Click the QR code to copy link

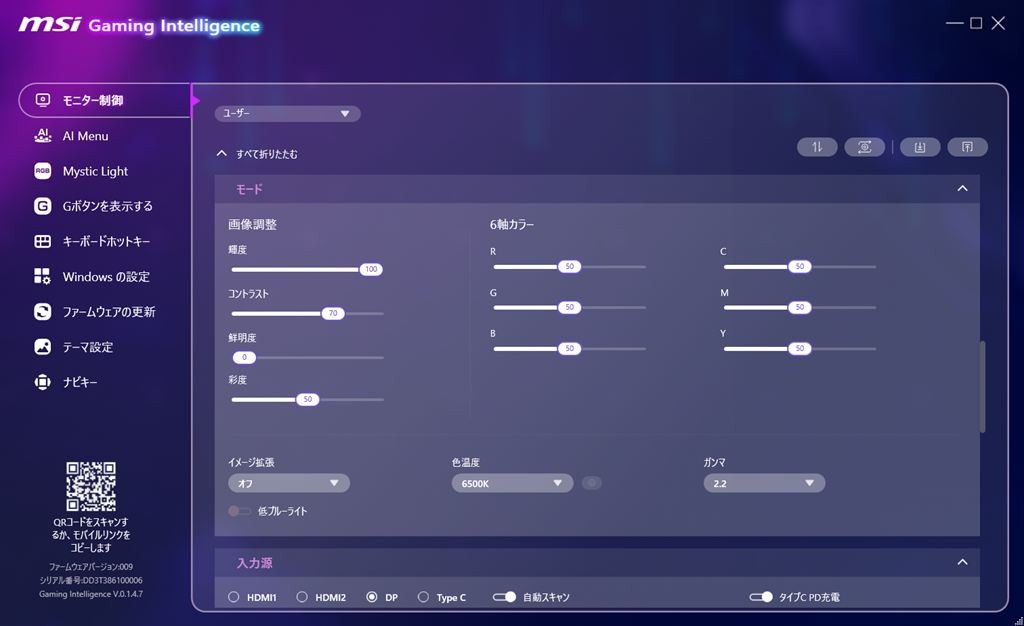click(91, 486)
